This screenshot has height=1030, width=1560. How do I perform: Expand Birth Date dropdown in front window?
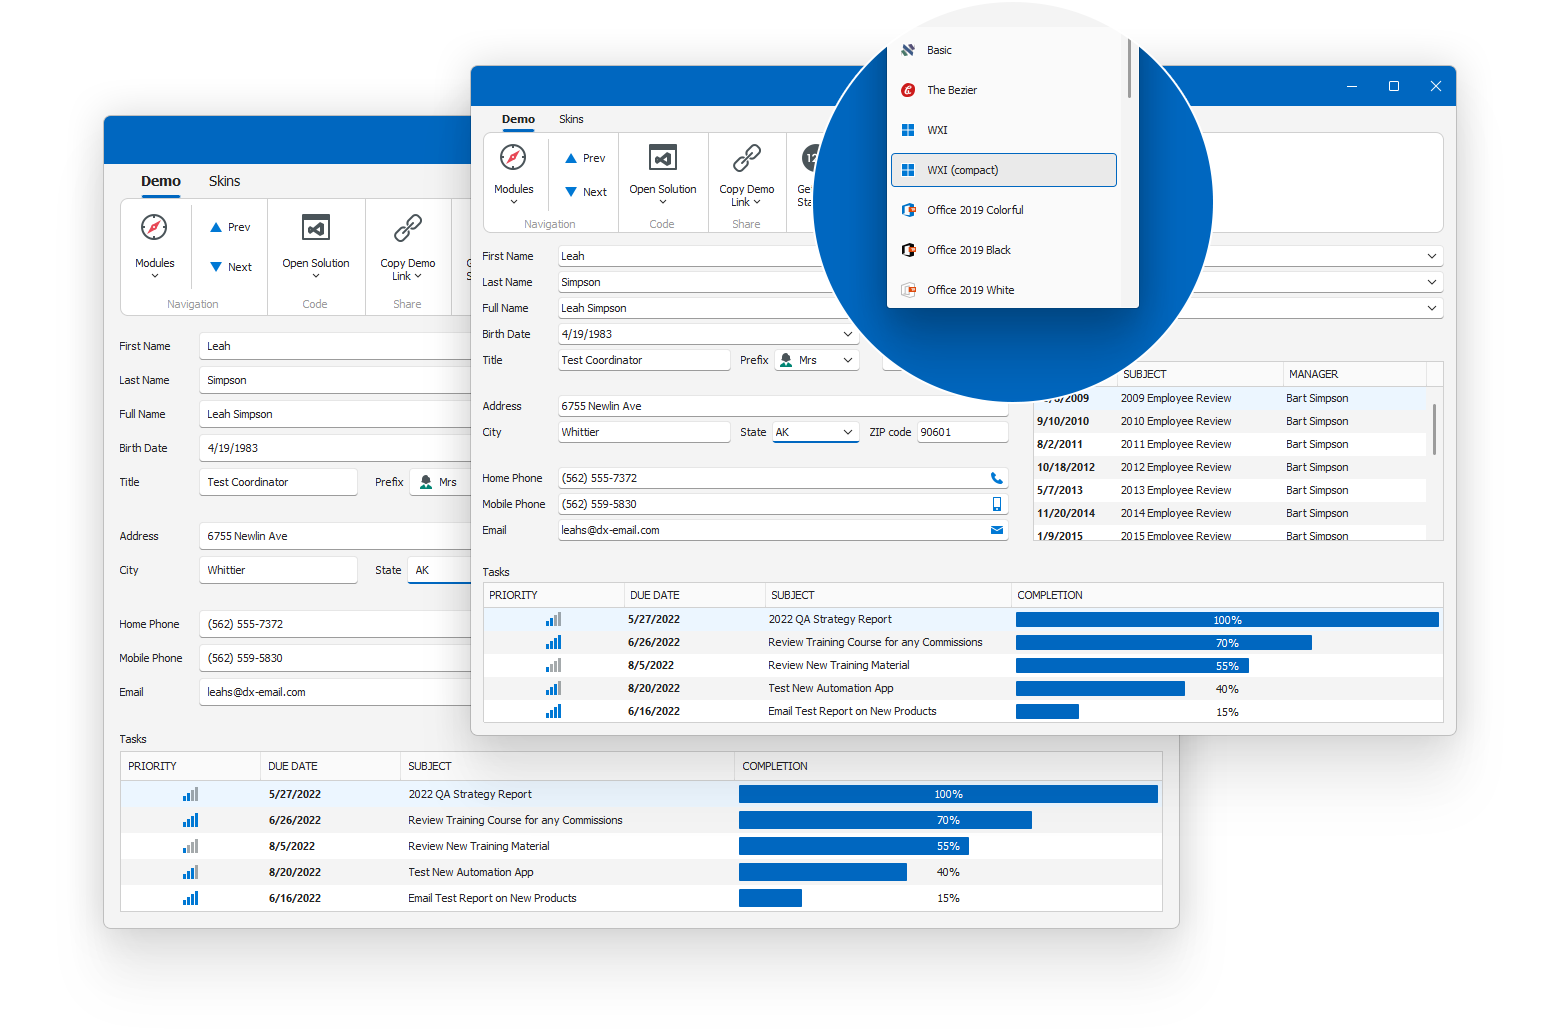pyautogui.click(x=847, y=334)
